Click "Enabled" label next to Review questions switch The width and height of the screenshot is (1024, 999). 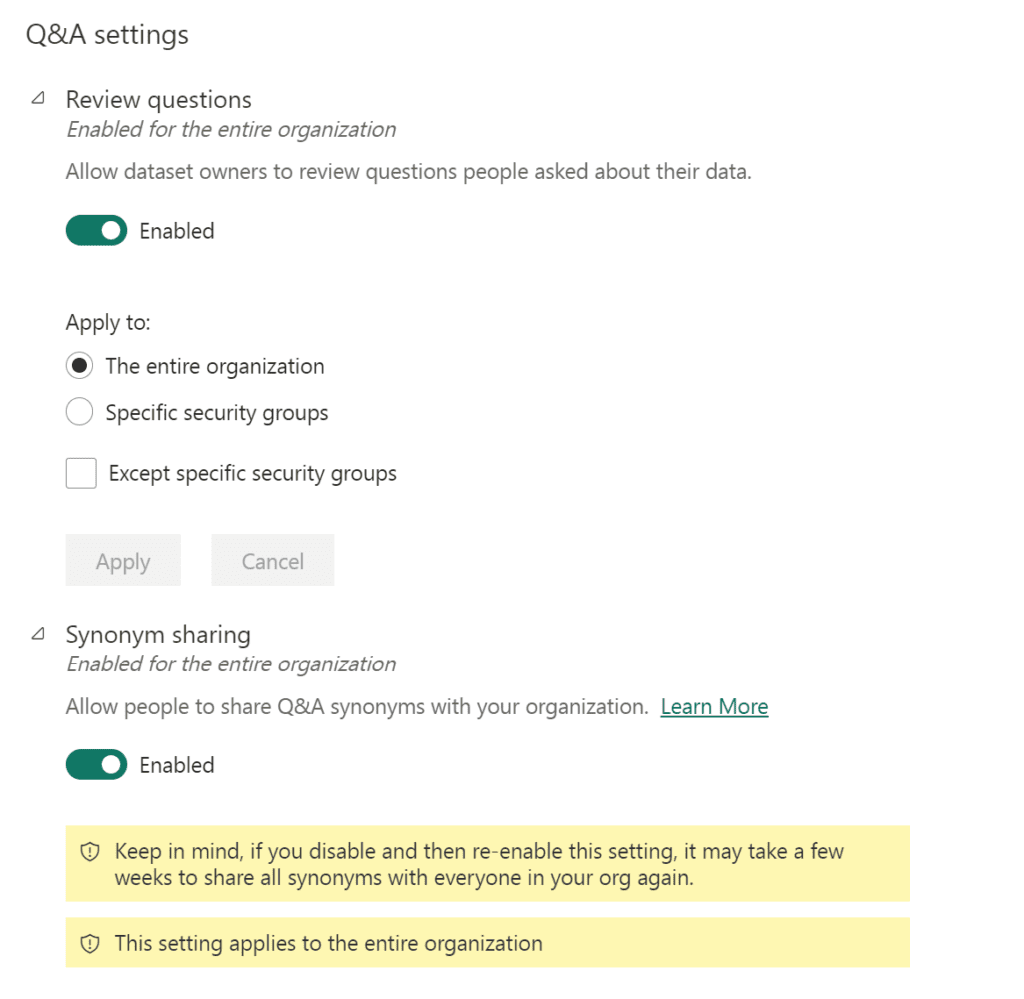point(177,231)
